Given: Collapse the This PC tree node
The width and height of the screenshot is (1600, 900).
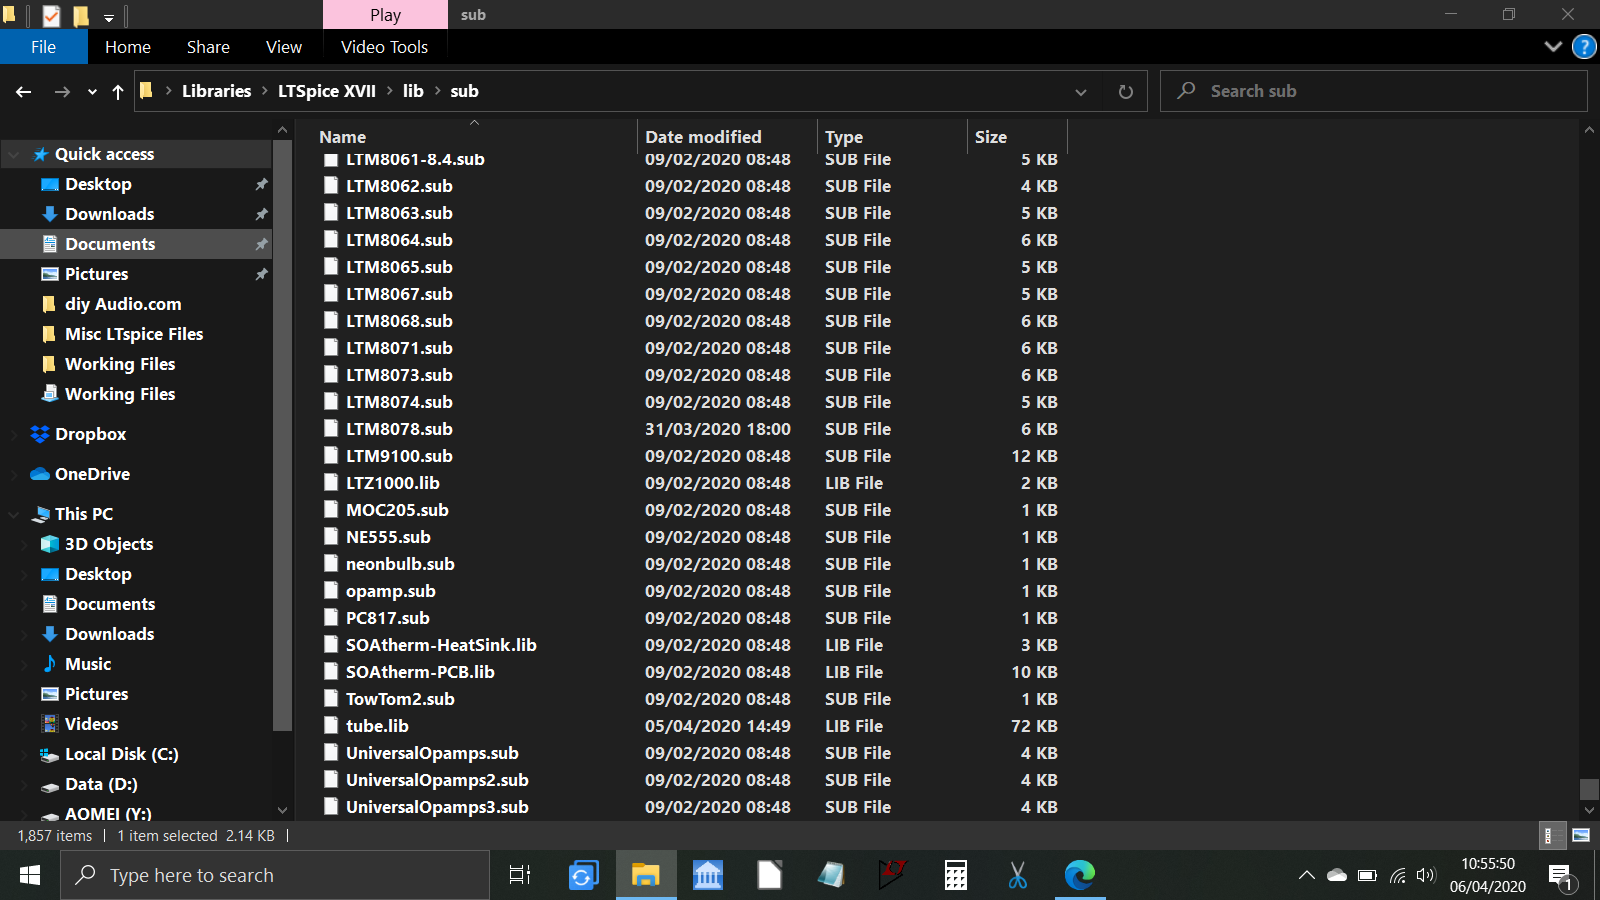Looking at the screenshot, I should [14, 515].
